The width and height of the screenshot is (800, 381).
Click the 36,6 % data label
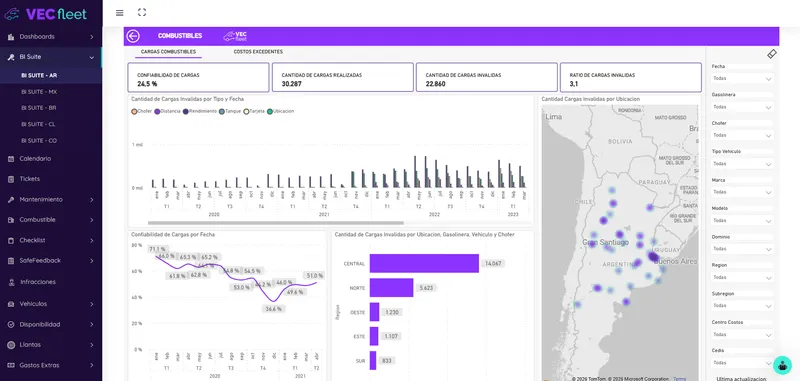point(273,309)
